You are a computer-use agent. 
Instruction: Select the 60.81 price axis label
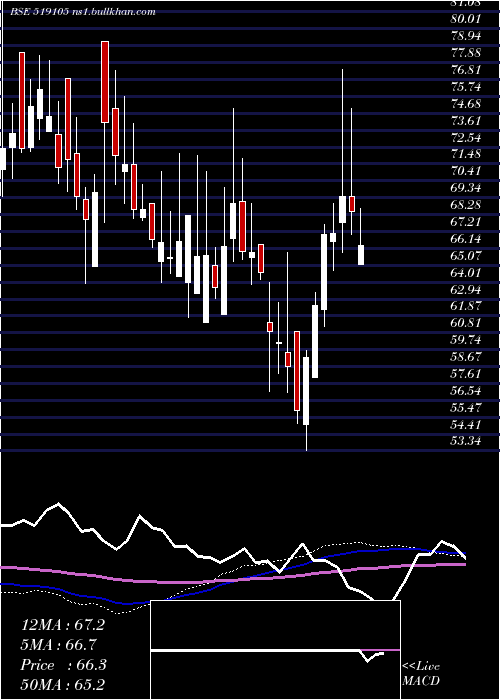point(465,323)
